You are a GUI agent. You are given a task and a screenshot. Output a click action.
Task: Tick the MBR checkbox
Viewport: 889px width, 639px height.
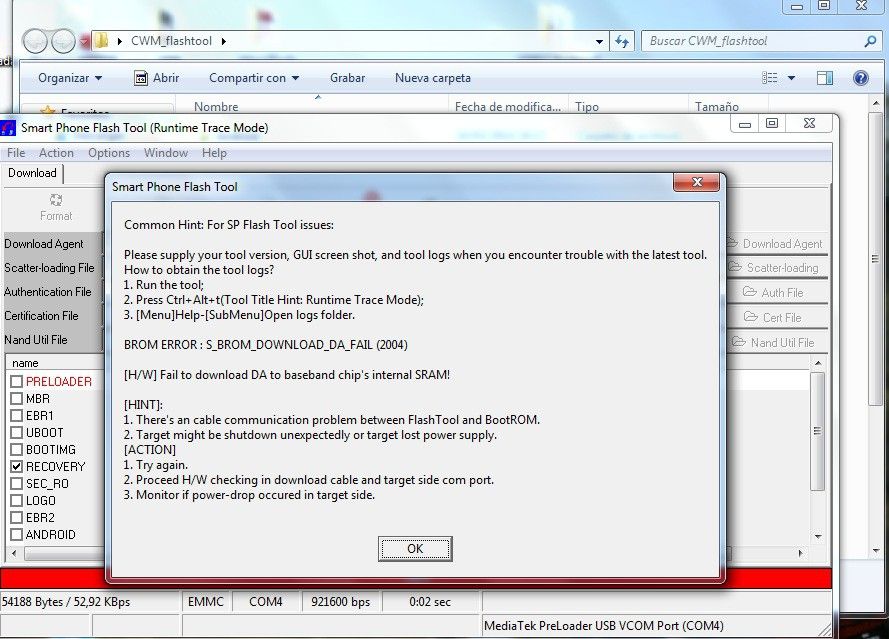coord(16,399)
